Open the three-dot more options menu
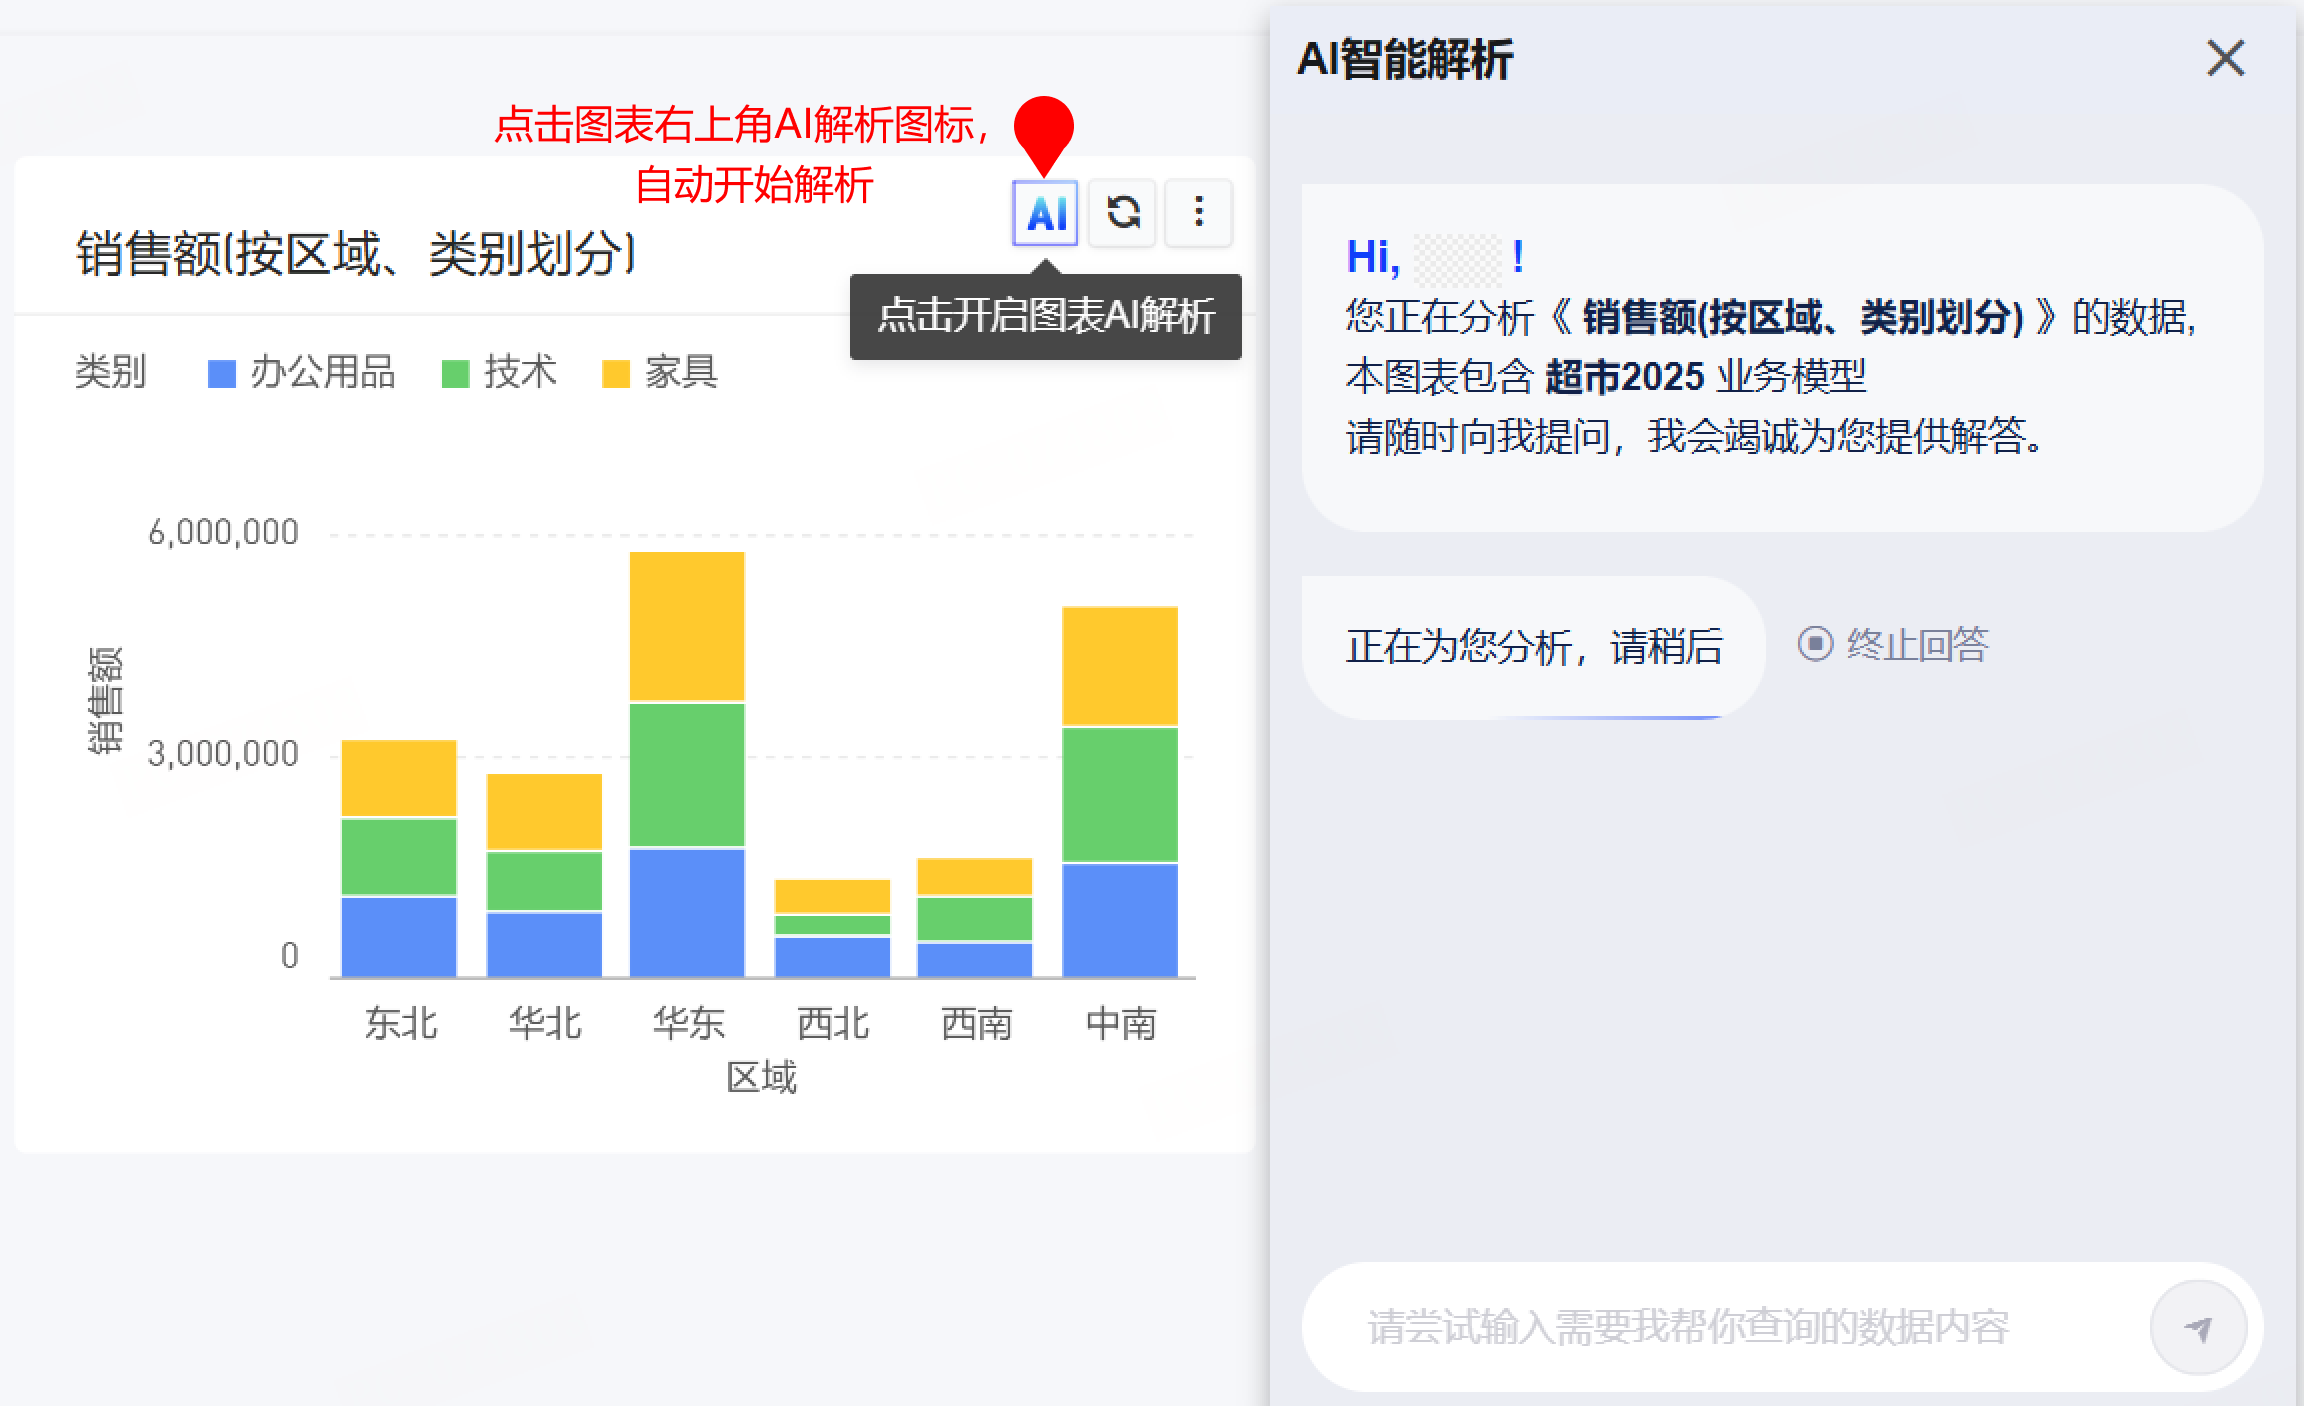2304x1406 pixels. (1198, 212)
